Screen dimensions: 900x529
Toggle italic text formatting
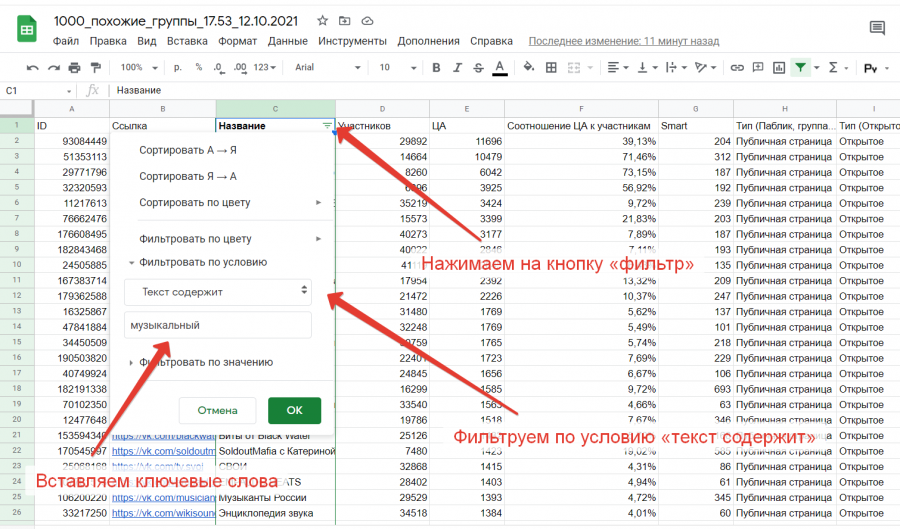457,68
